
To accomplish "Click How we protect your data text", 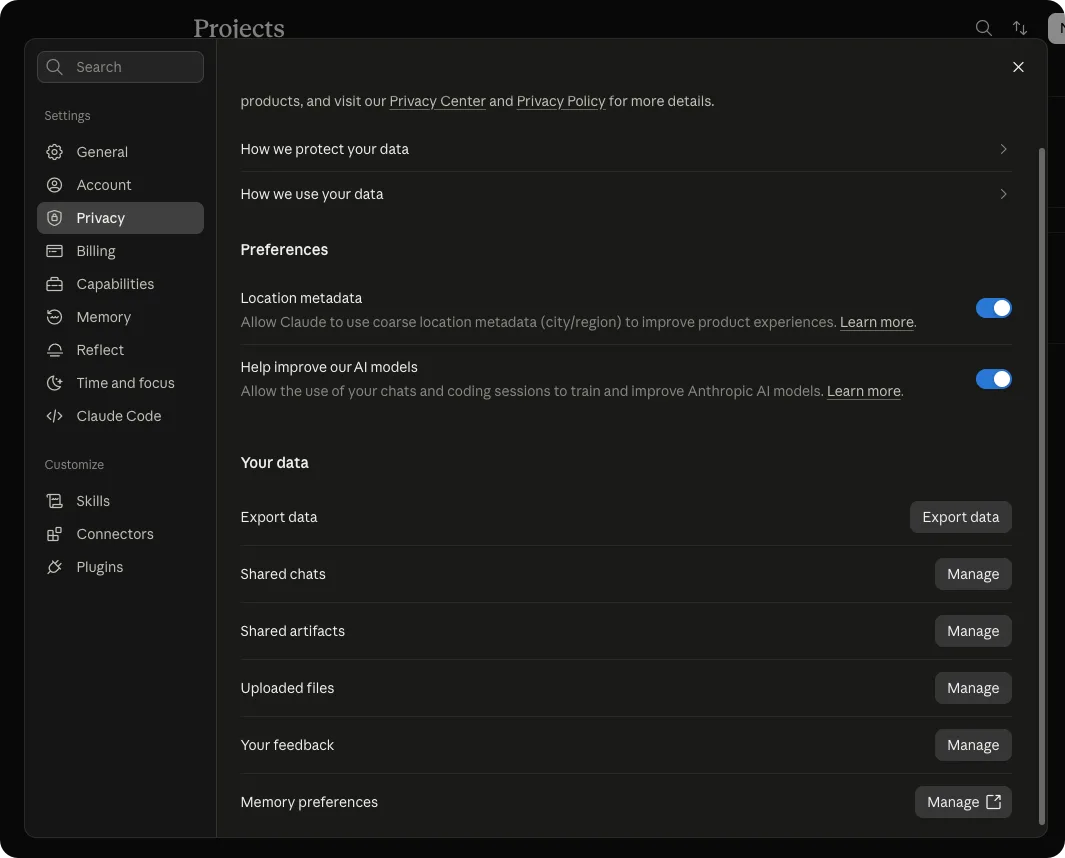I will pyautogui.click(x=325, y=149).
